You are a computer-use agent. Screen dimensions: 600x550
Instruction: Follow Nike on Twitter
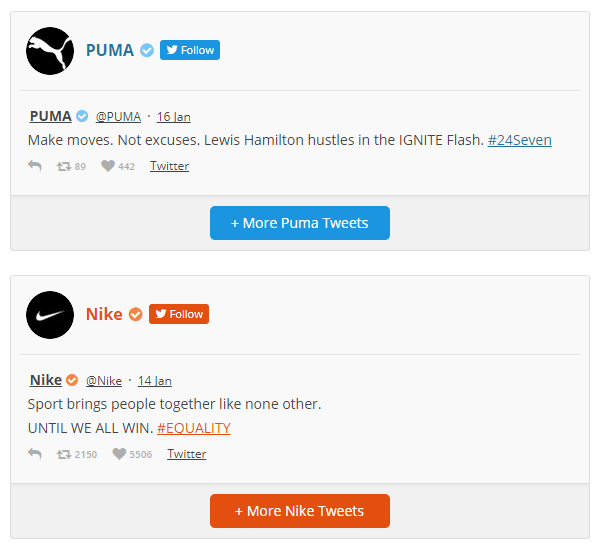tap(179, 314)
